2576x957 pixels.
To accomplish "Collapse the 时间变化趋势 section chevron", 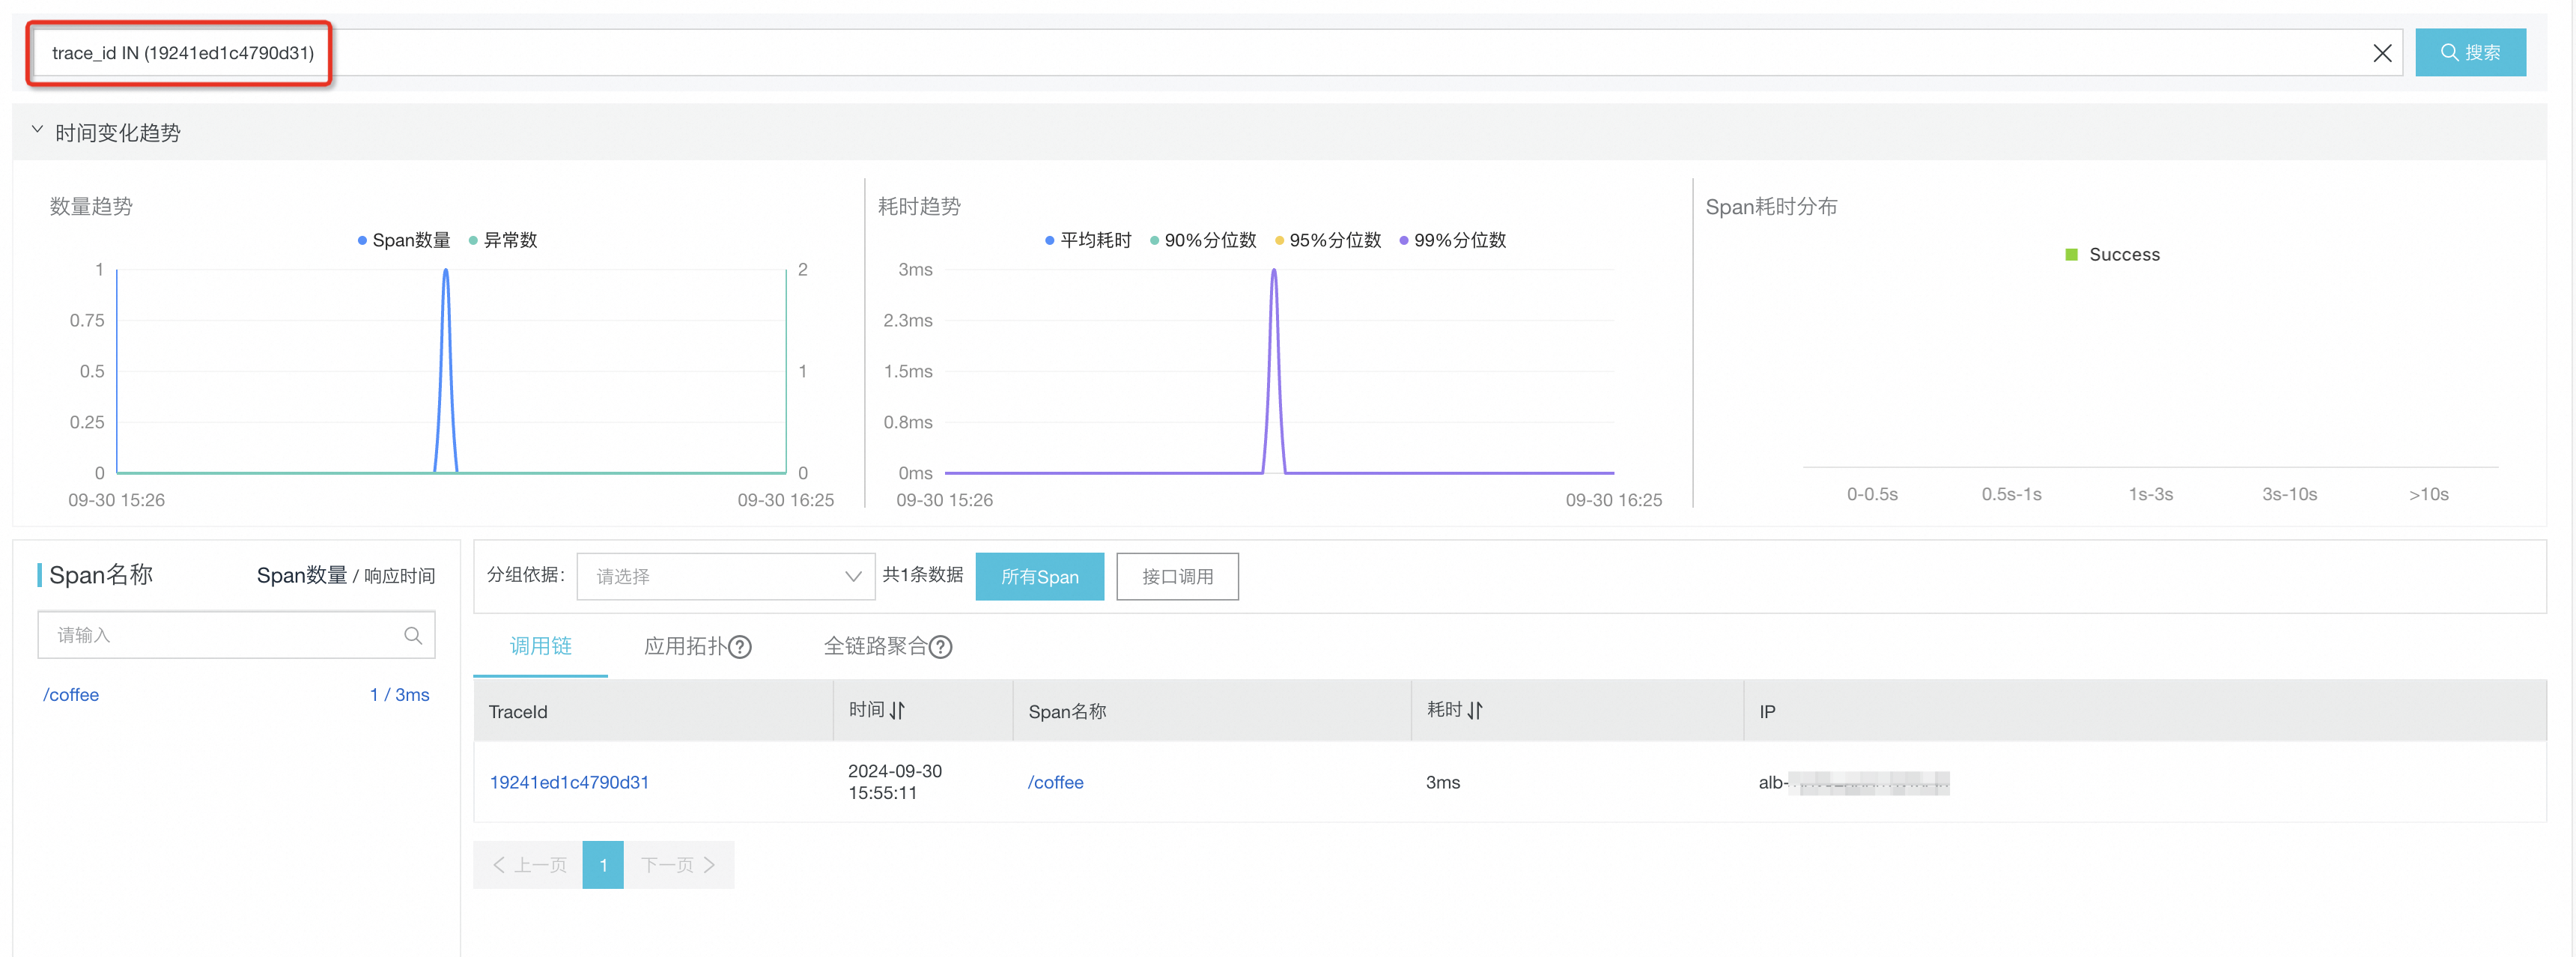I will (x=38, y=130).
